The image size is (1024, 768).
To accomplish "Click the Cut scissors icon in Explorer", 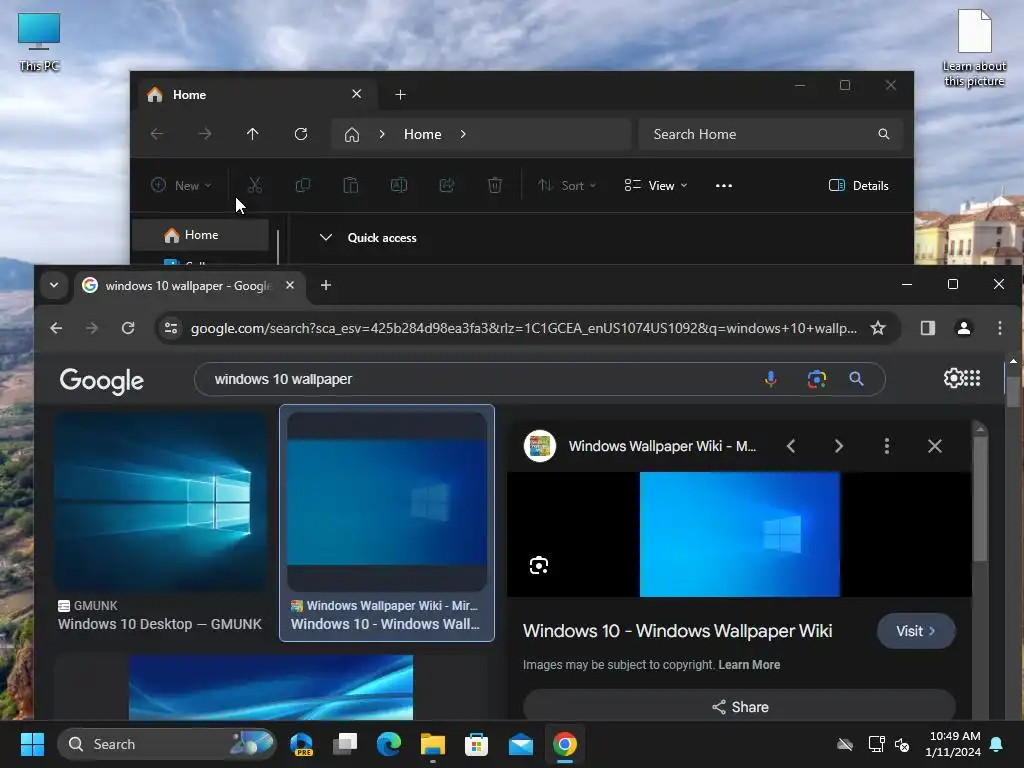I will pos(255,185).
